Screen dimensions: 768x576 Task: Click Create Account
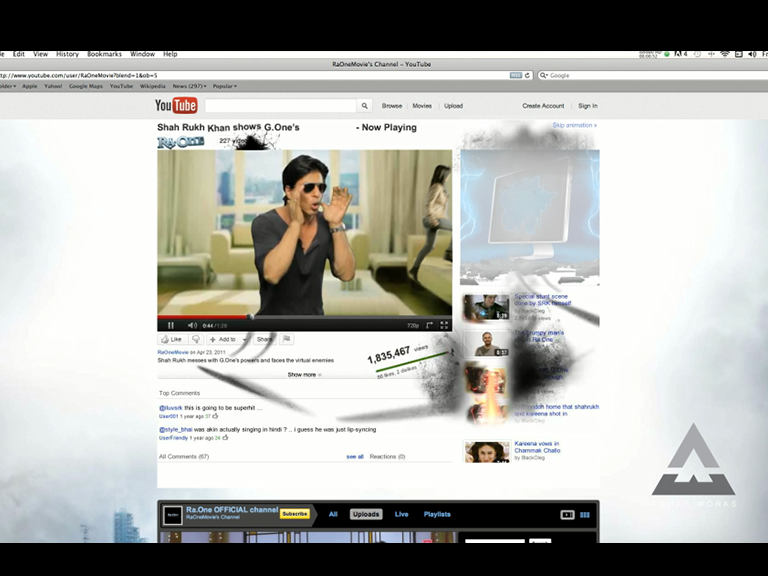(543, 106)
